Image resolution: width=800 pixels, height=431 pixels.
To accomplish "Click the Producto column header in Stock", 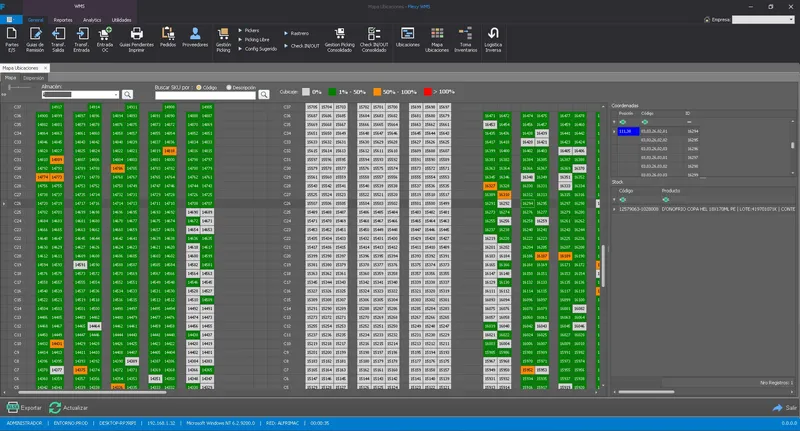I will [671, 191].
